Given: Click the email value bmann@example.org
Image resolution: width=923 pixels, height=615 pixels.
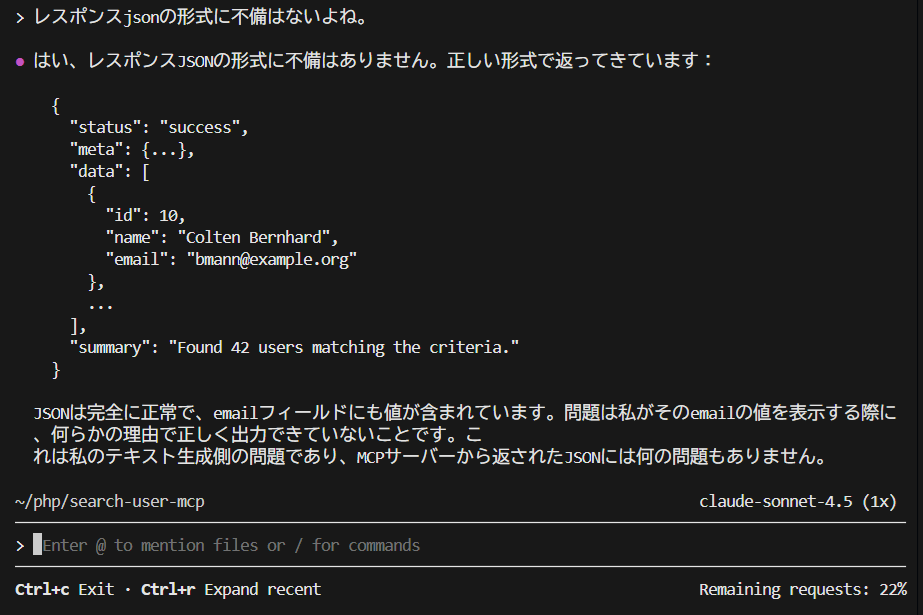Looking at the screenshot, I should click(272, 260).
